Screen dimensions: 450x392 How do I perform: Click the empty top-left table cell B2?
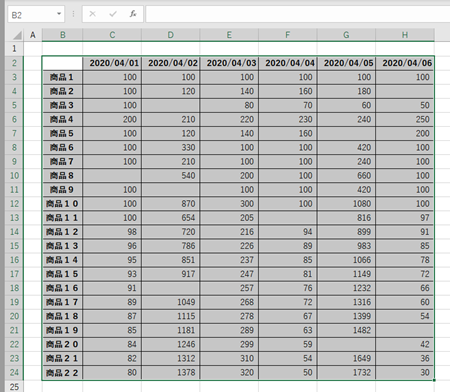coord(62,63)
